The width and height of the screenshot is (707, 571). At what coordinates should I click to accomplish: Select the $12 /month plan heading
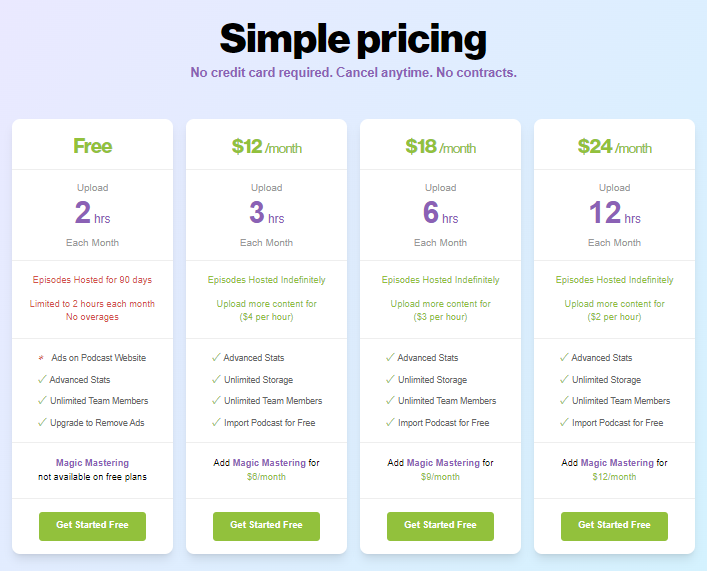pos(266,147)
